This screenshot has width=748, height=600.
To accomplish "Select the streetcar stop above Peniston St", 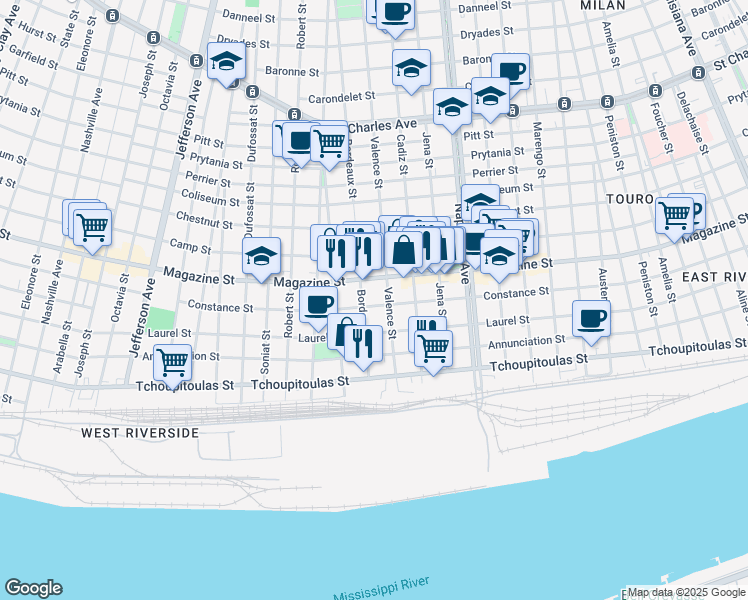I will pos(607,101).
